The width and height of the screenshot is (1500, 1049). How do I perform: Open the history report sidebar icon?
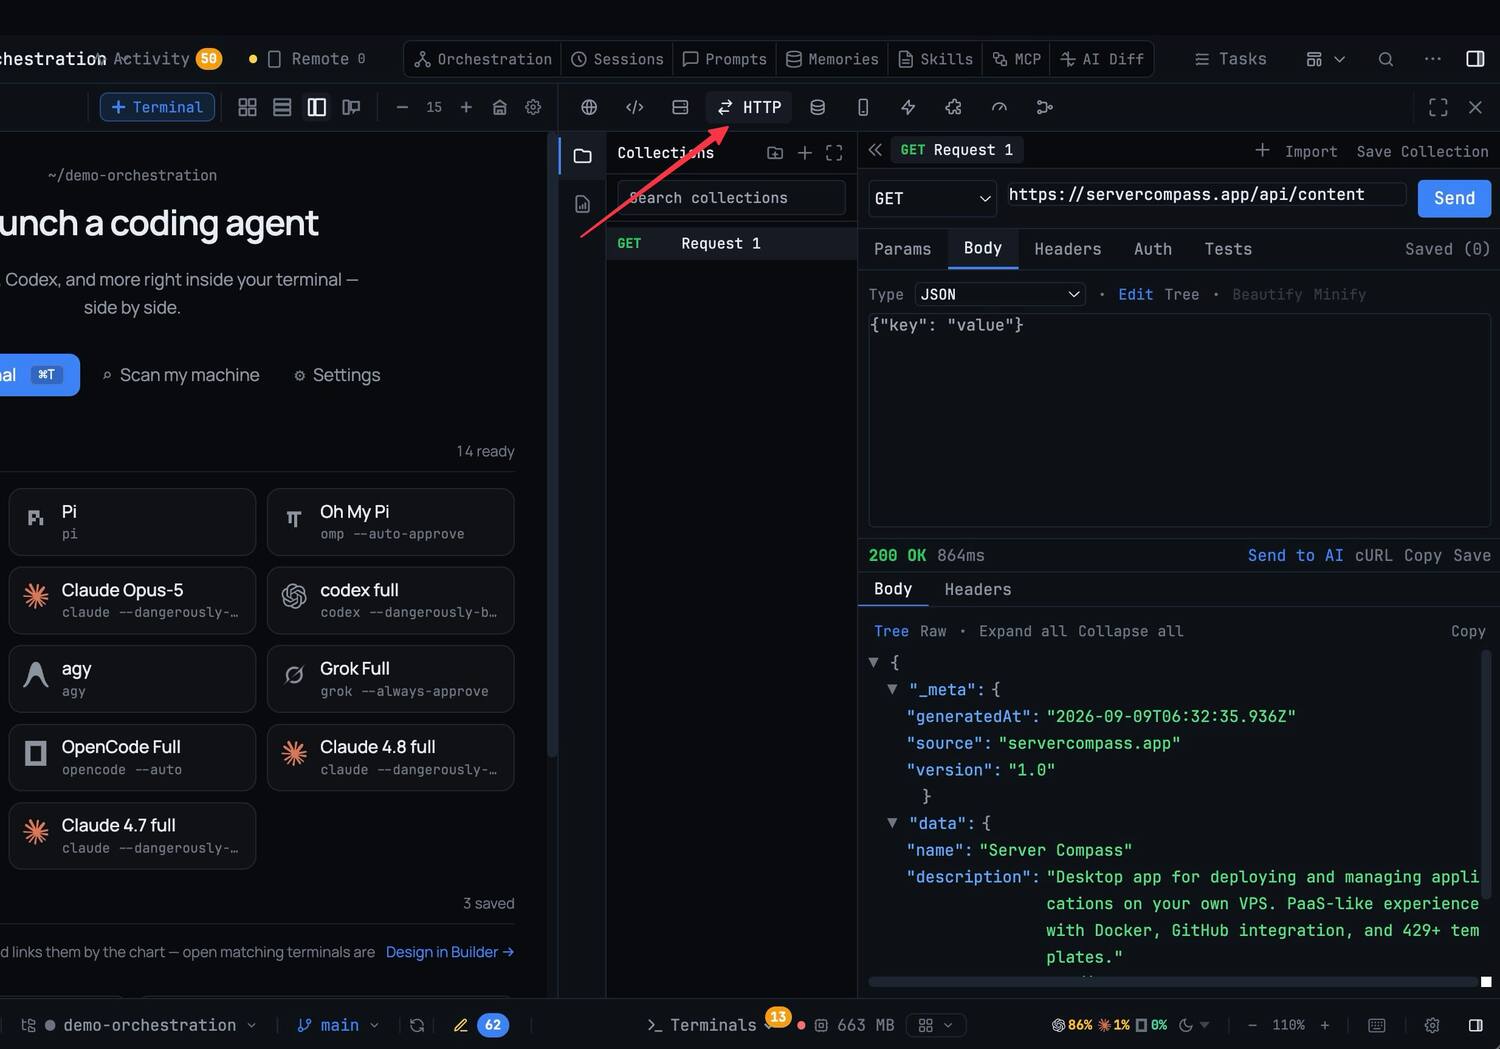click(582, 204)
